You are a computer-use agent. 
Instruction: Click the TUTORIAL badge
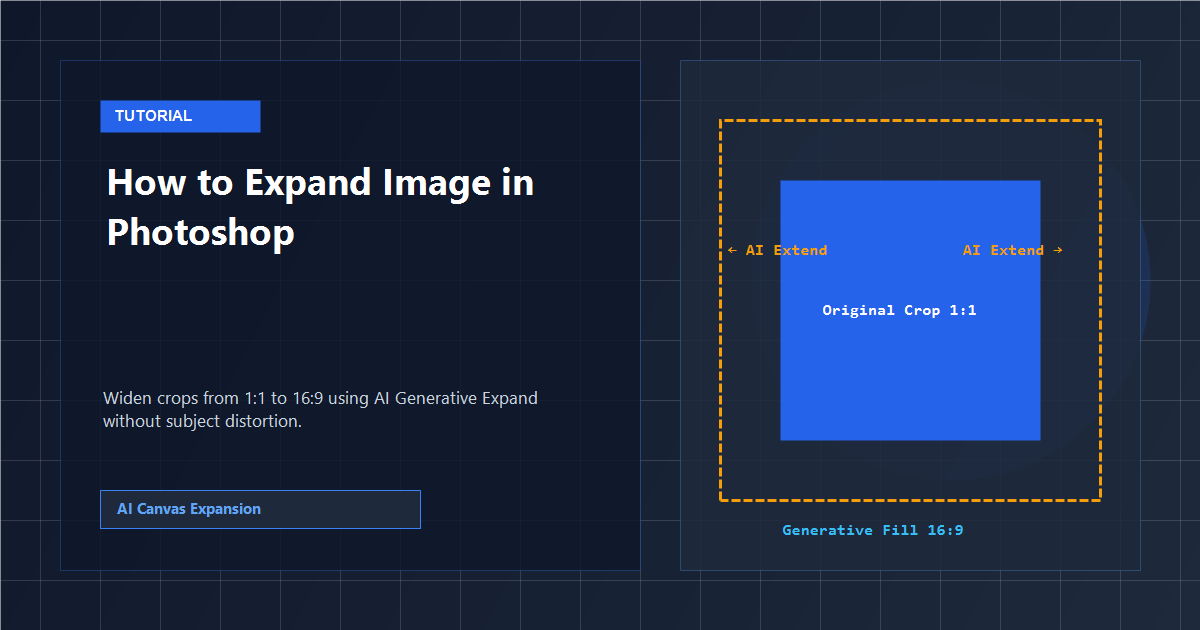tap(180, 116)
